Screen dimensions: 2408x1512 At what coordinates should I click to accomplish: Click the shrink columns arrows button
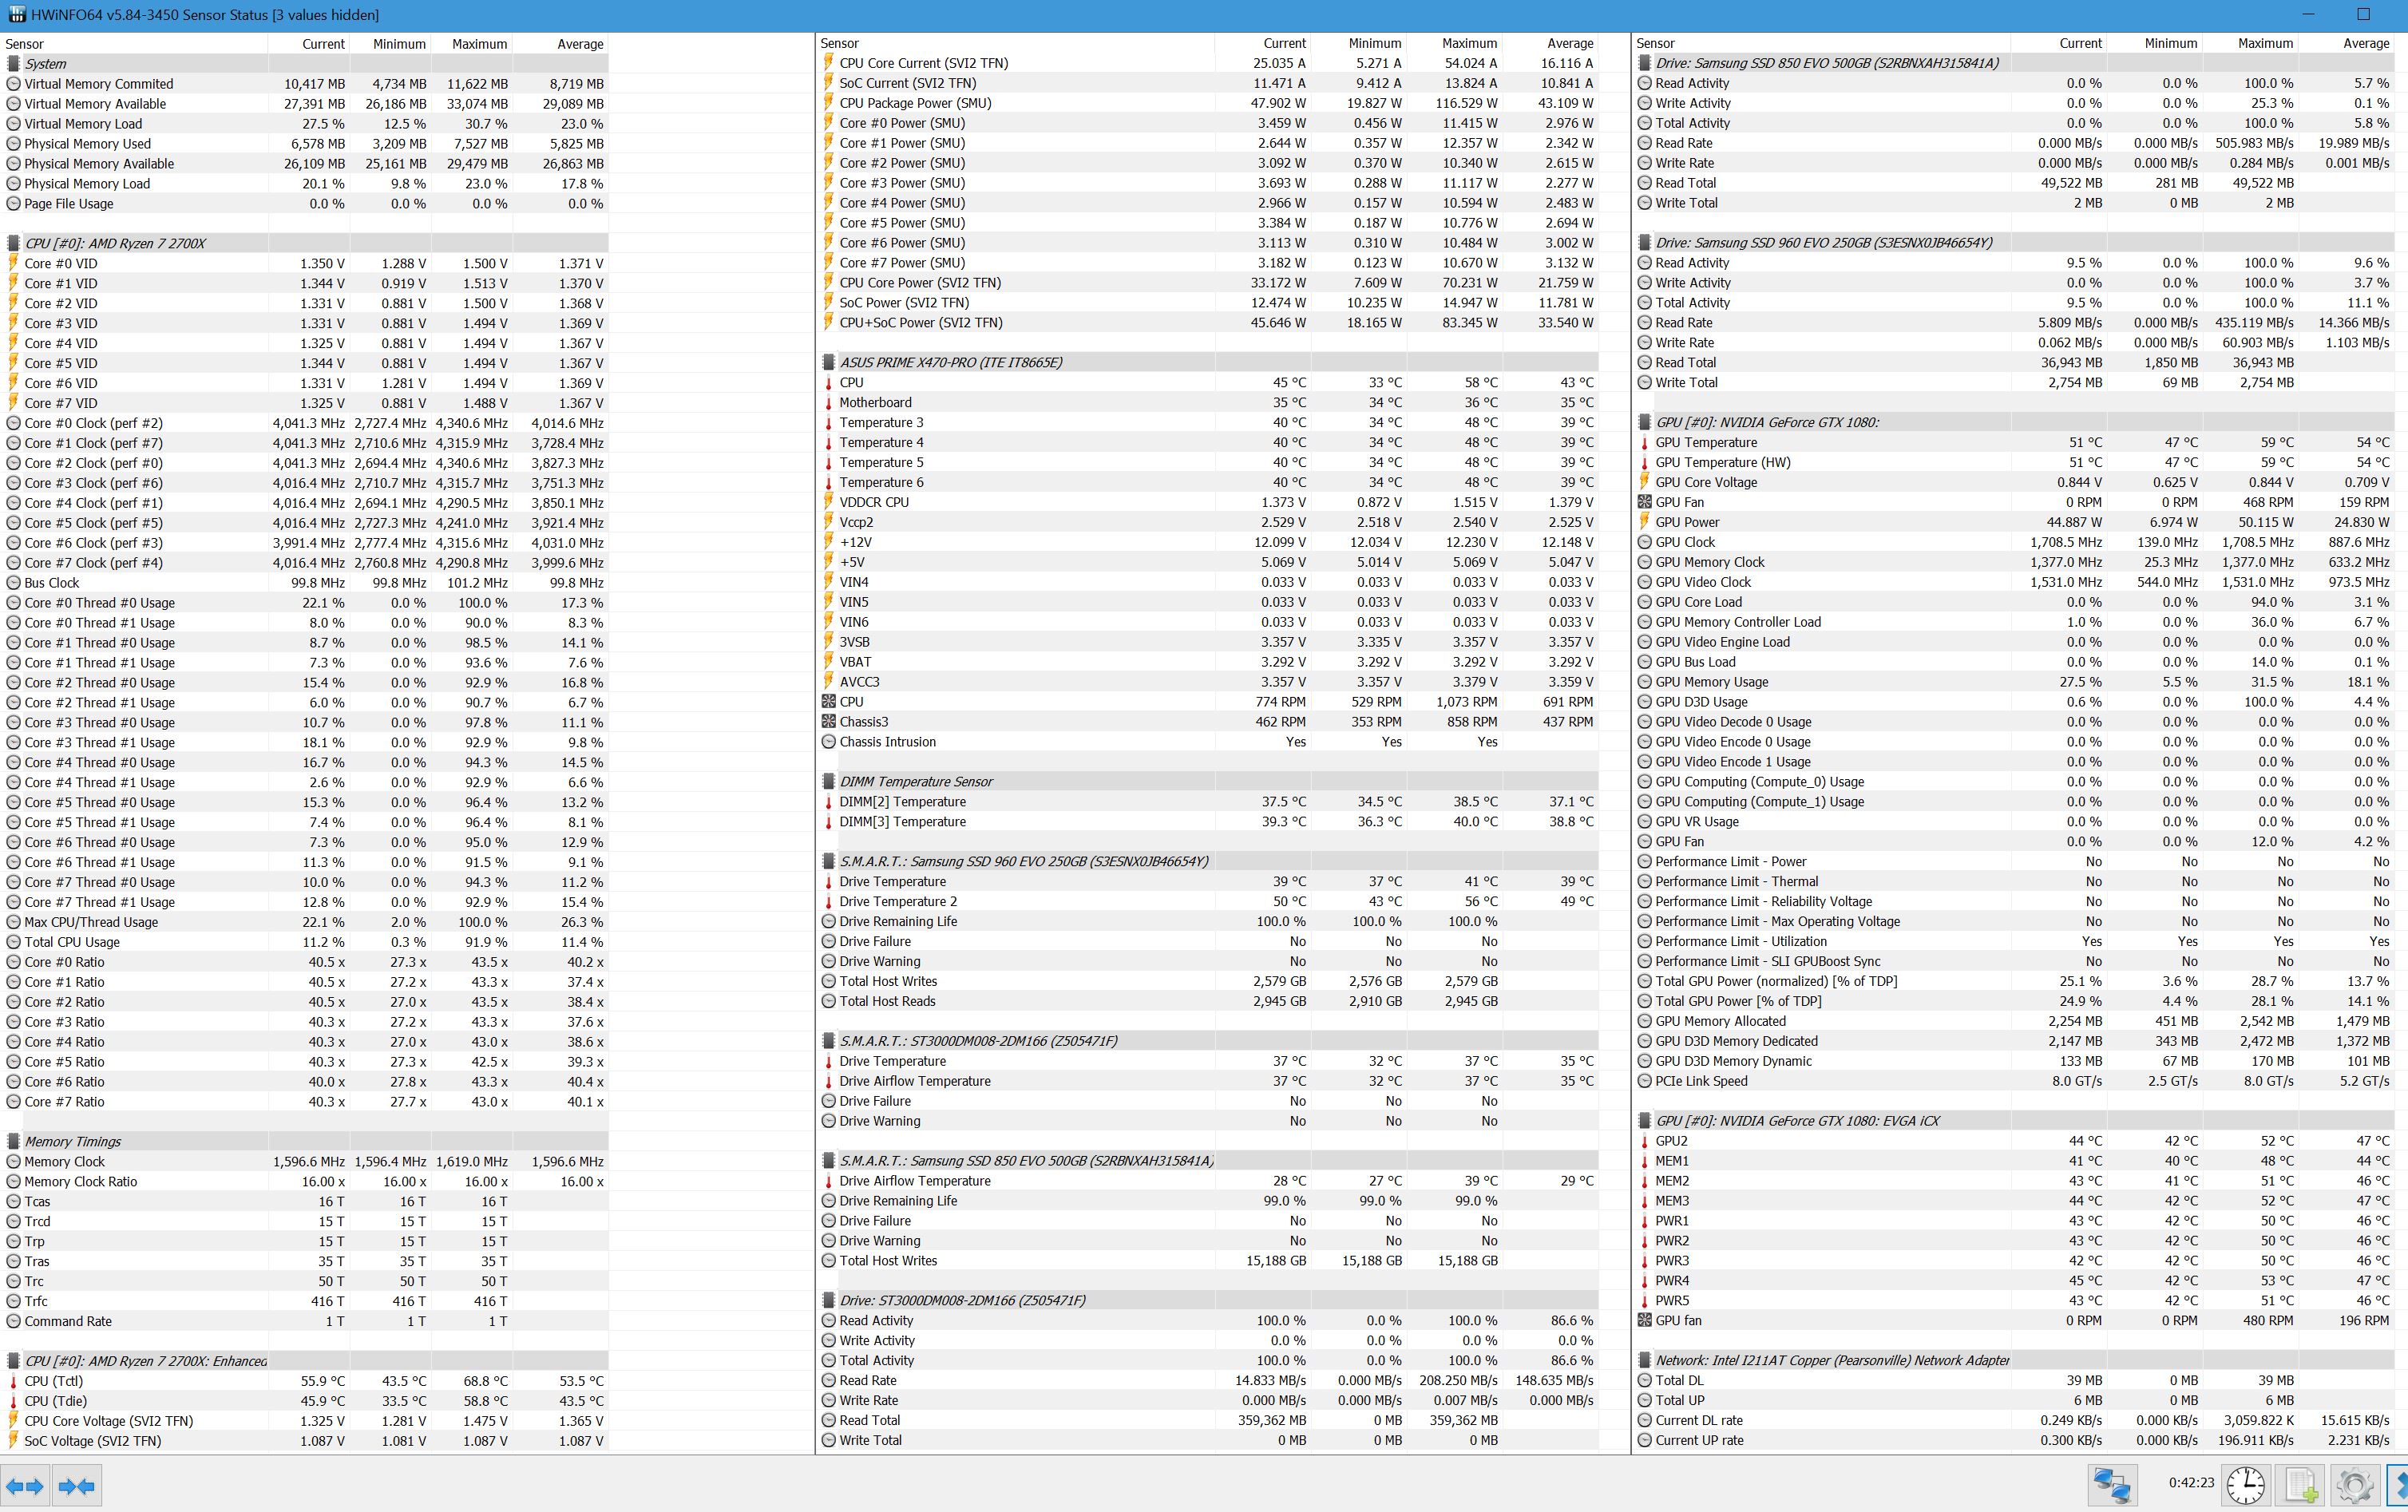(77, 1485)
